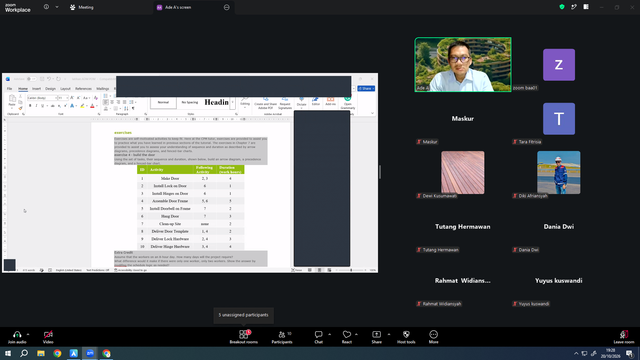Screen dimensions: 640x360
Task: Switch to the Meeting tab
Action: point(82,7)
